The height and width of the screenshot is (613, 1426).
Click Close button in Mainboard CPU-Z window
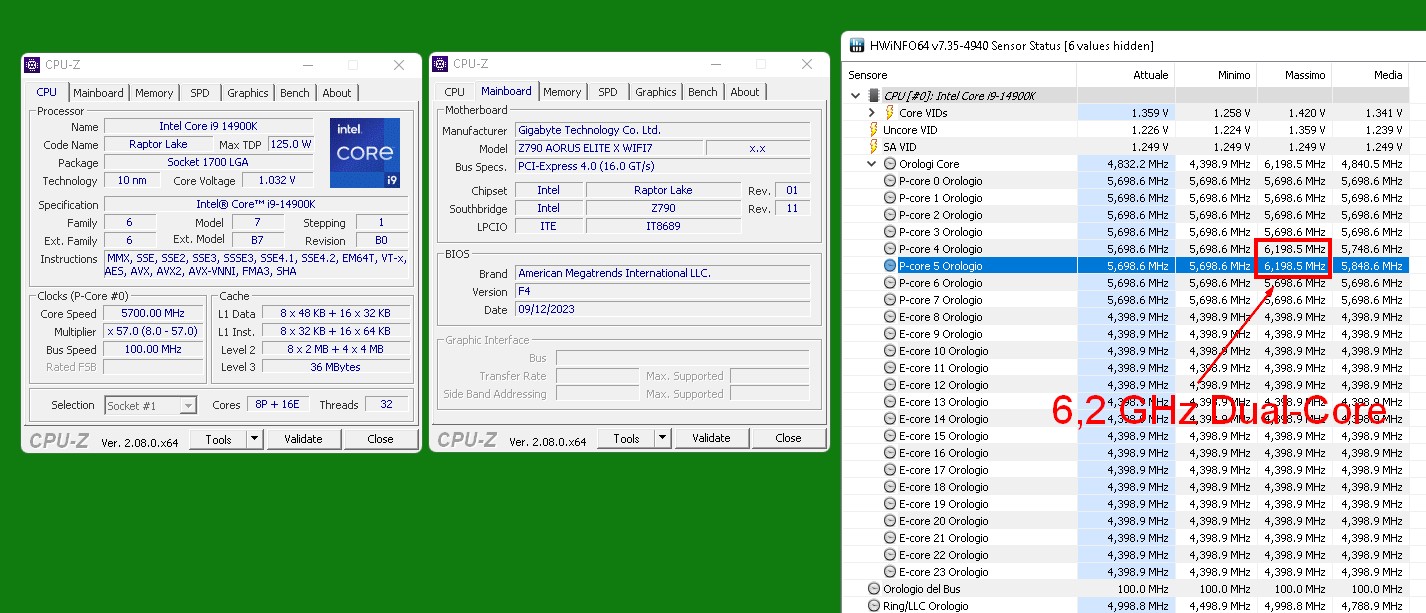click(788, 438)
